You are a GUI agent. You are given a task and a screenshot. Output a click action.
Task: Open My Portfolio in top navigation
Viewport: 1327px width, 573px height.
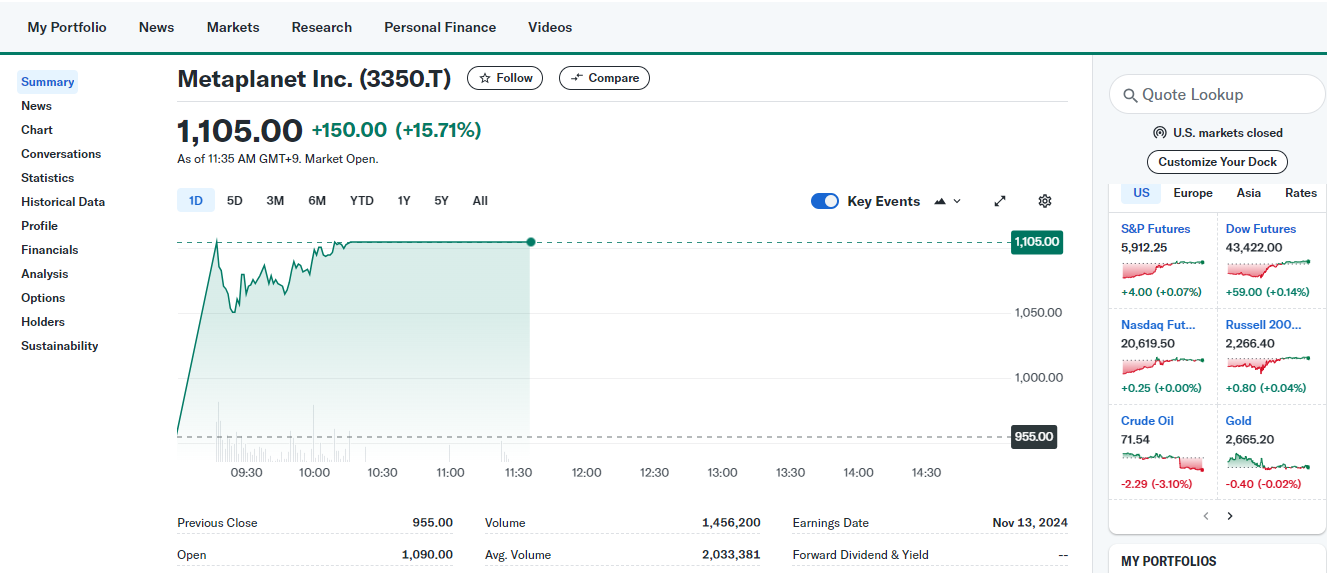tap(67, 27)
